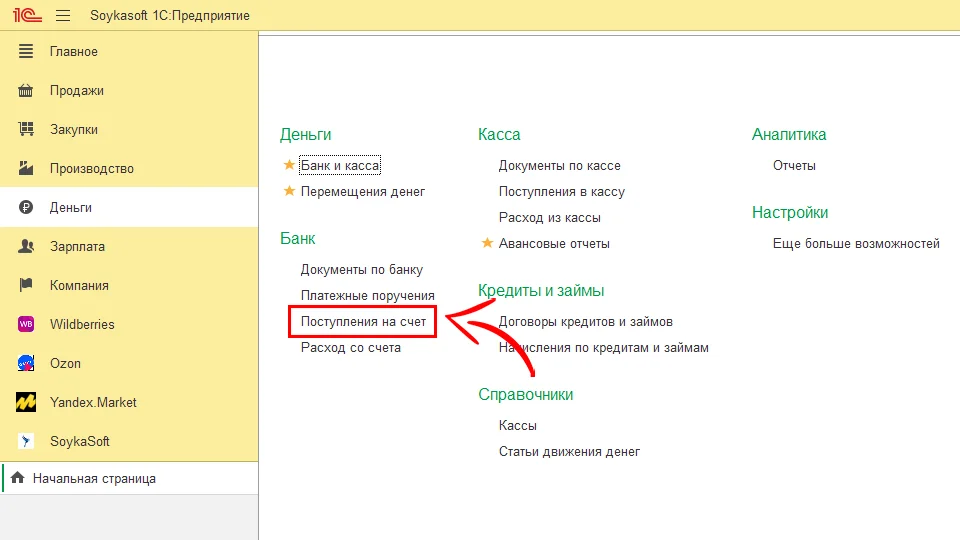This screenshot has height=540, width=960.
Task: Click the Ozon logo icon
Action: click(27, 363)
